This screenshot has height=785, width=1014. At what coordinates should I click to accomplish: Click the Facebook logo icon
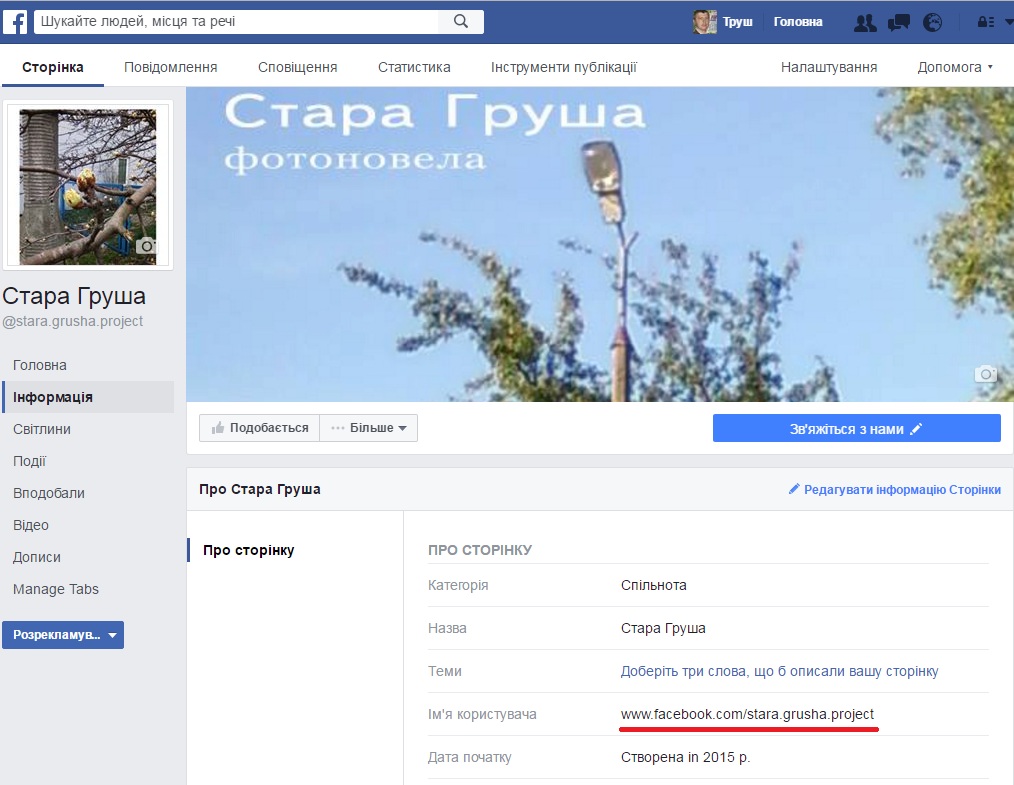15,22
